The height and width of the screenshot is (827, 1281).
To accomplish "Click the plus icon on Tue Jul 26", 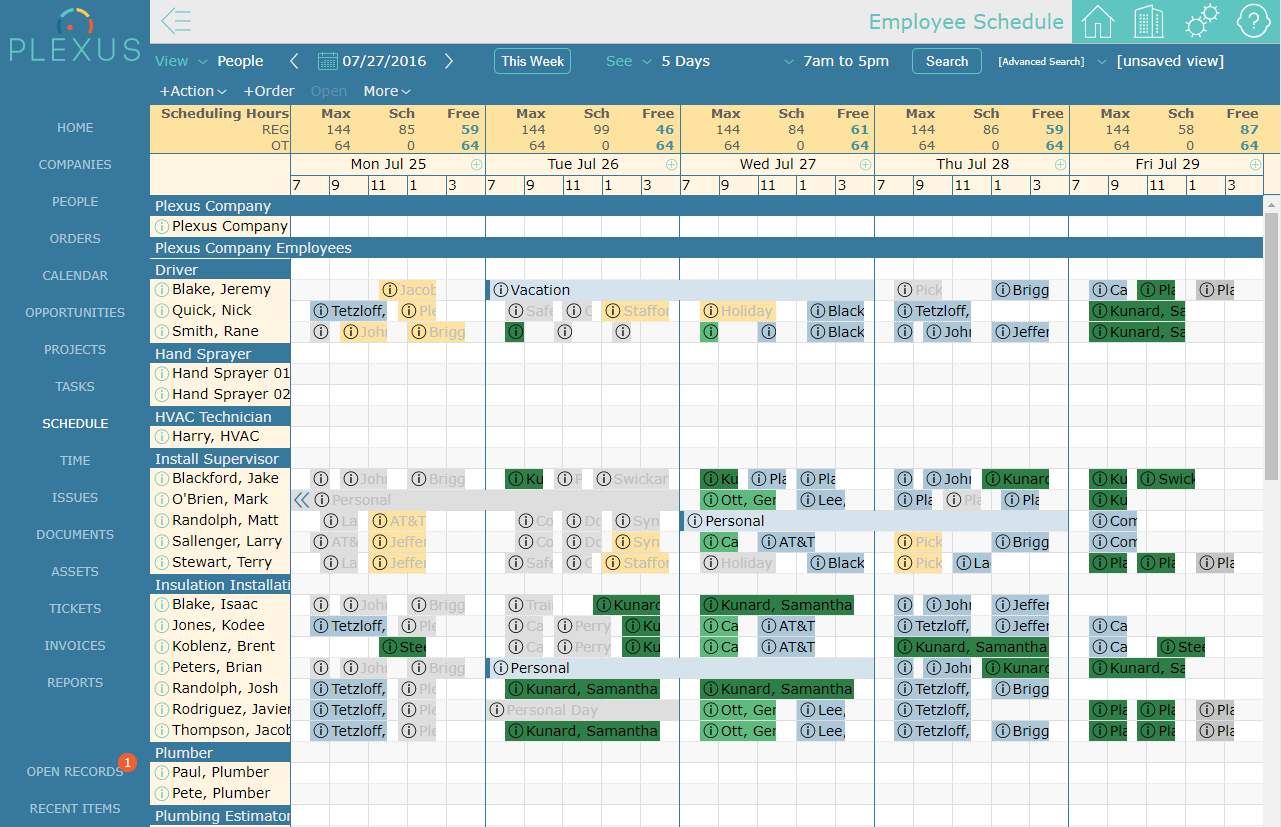I will coord(671,164).
